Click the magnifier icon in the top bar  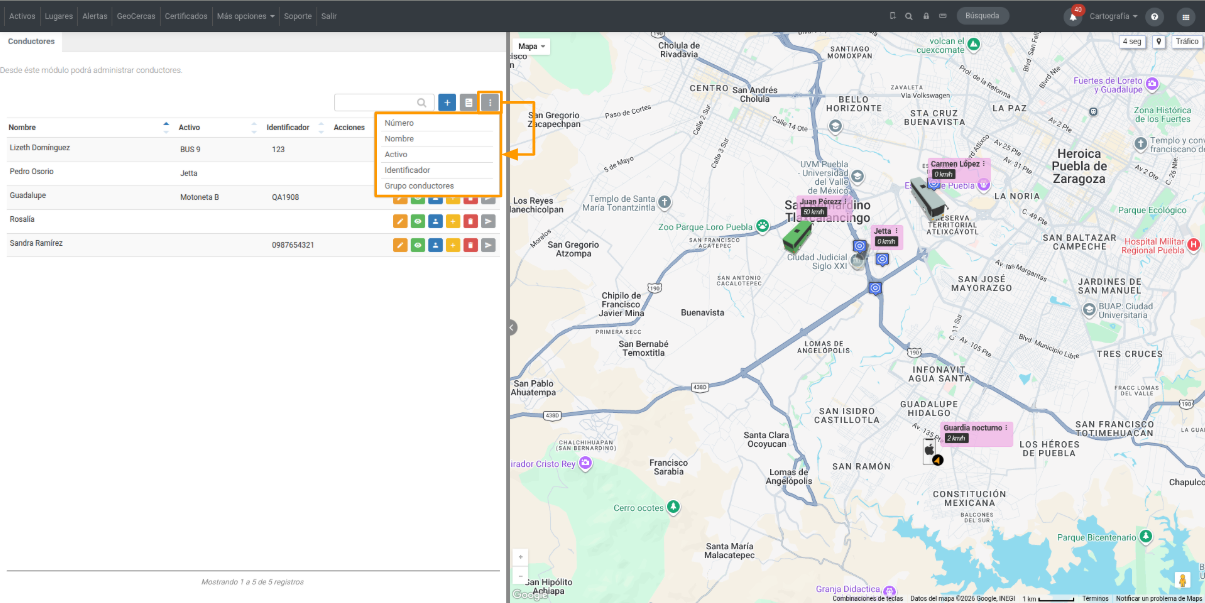click(908, 16)
